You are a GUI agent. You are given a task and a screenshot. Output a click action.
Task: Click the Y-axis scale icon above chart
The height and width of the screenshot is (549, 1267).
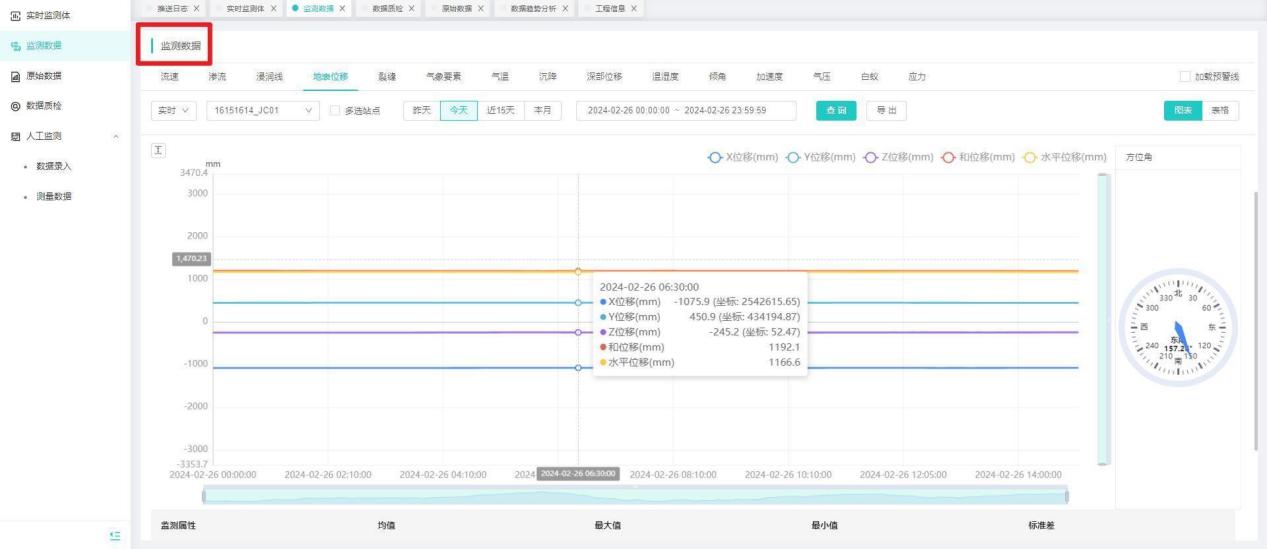(x=157, y=149)
